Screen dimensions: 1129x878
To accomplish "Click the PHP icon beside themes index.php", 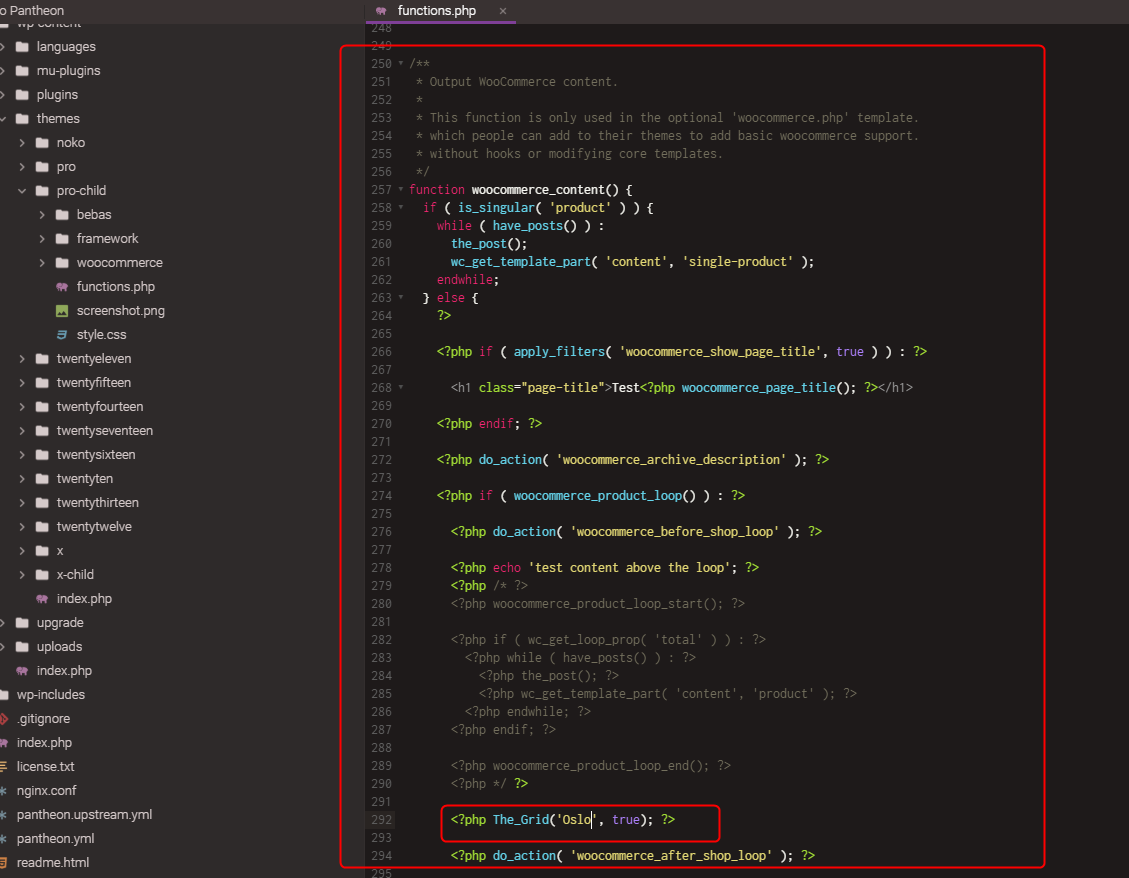I will 42,599.
